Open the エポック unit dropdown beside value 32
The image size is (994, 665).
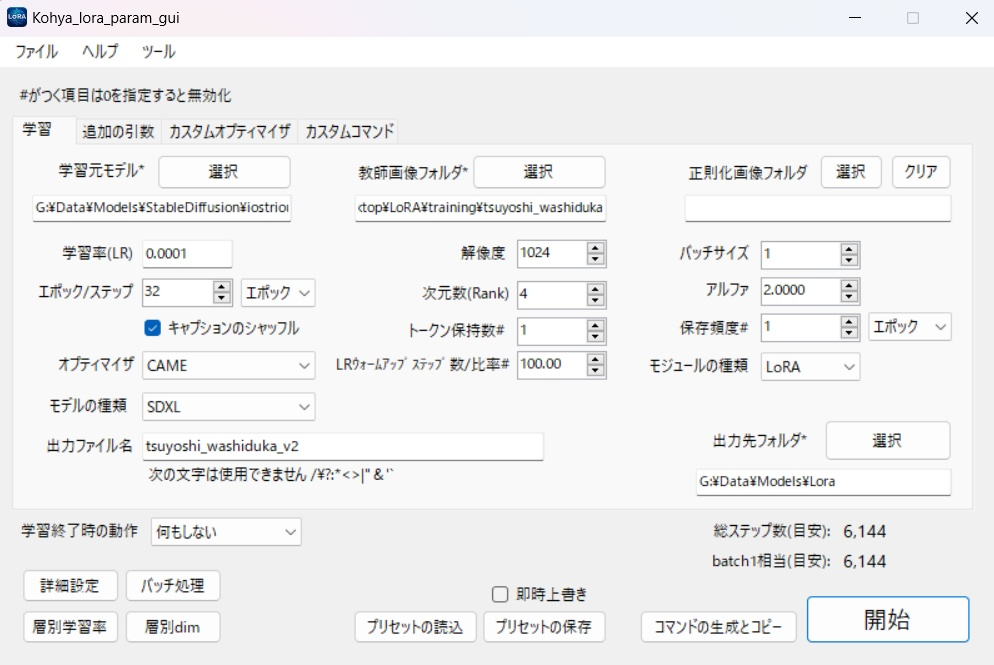coord(278,293)
